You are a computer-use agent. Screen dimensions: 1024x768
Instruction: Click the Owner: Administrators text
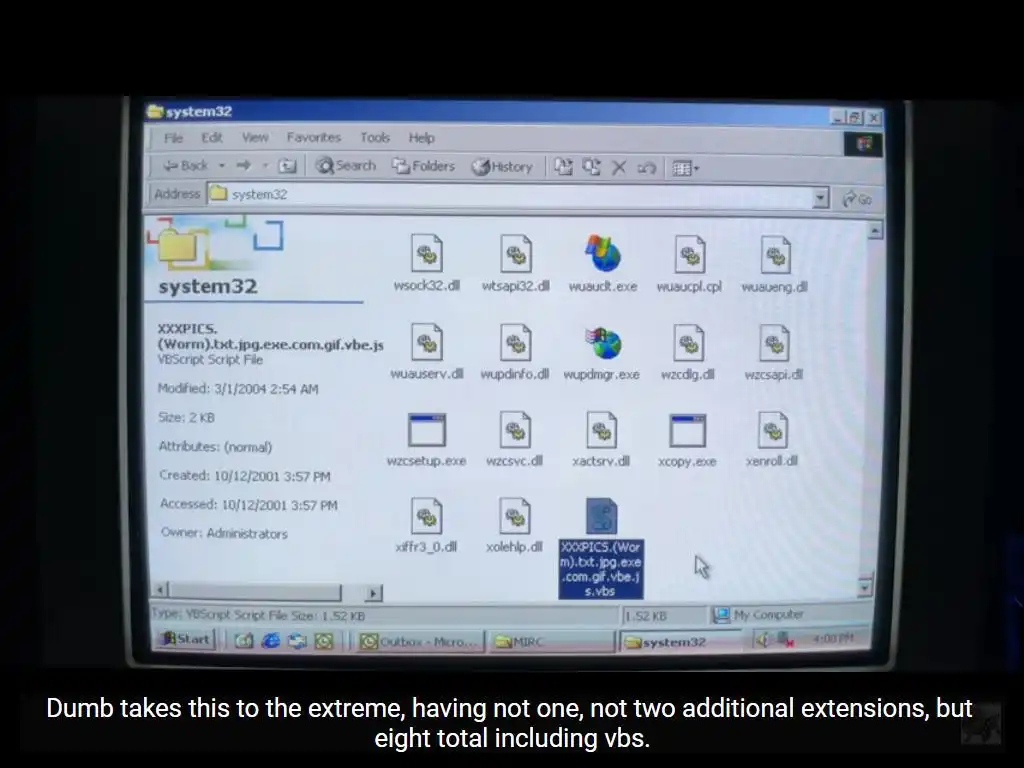tap(224, 533)
